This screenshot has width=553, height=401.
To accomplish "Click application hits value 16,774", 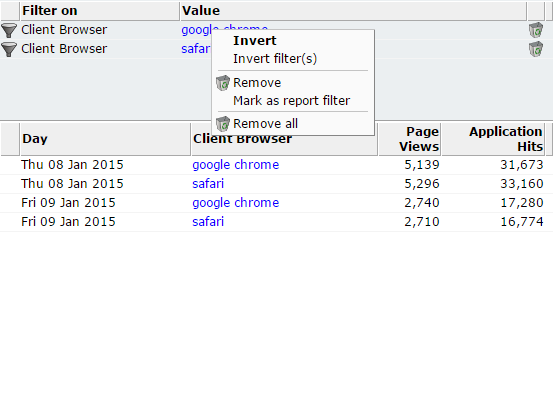I will (x=522, y=222).
